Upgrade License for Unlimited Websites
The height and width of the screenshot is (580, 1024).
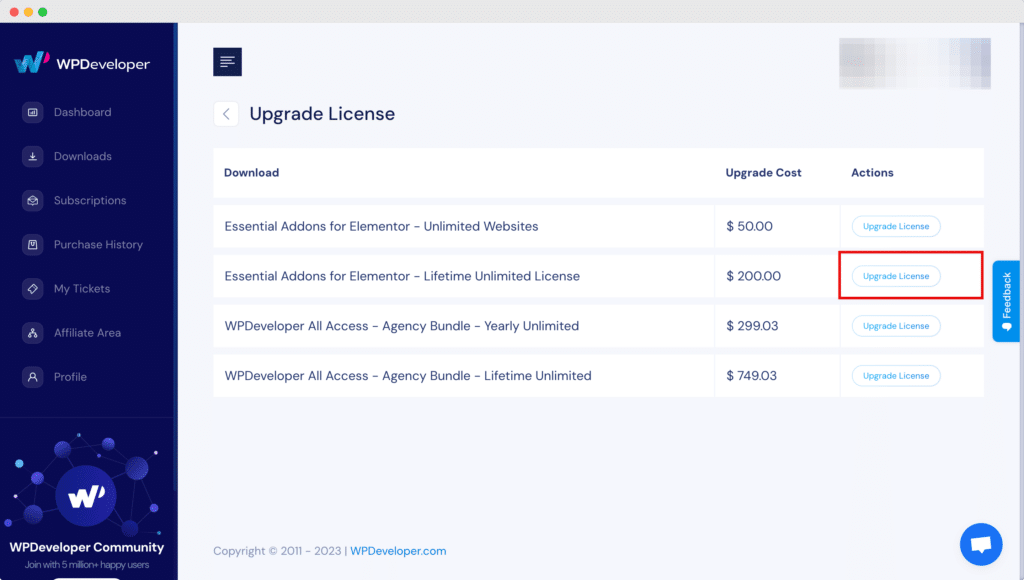[x=895, y=226]
